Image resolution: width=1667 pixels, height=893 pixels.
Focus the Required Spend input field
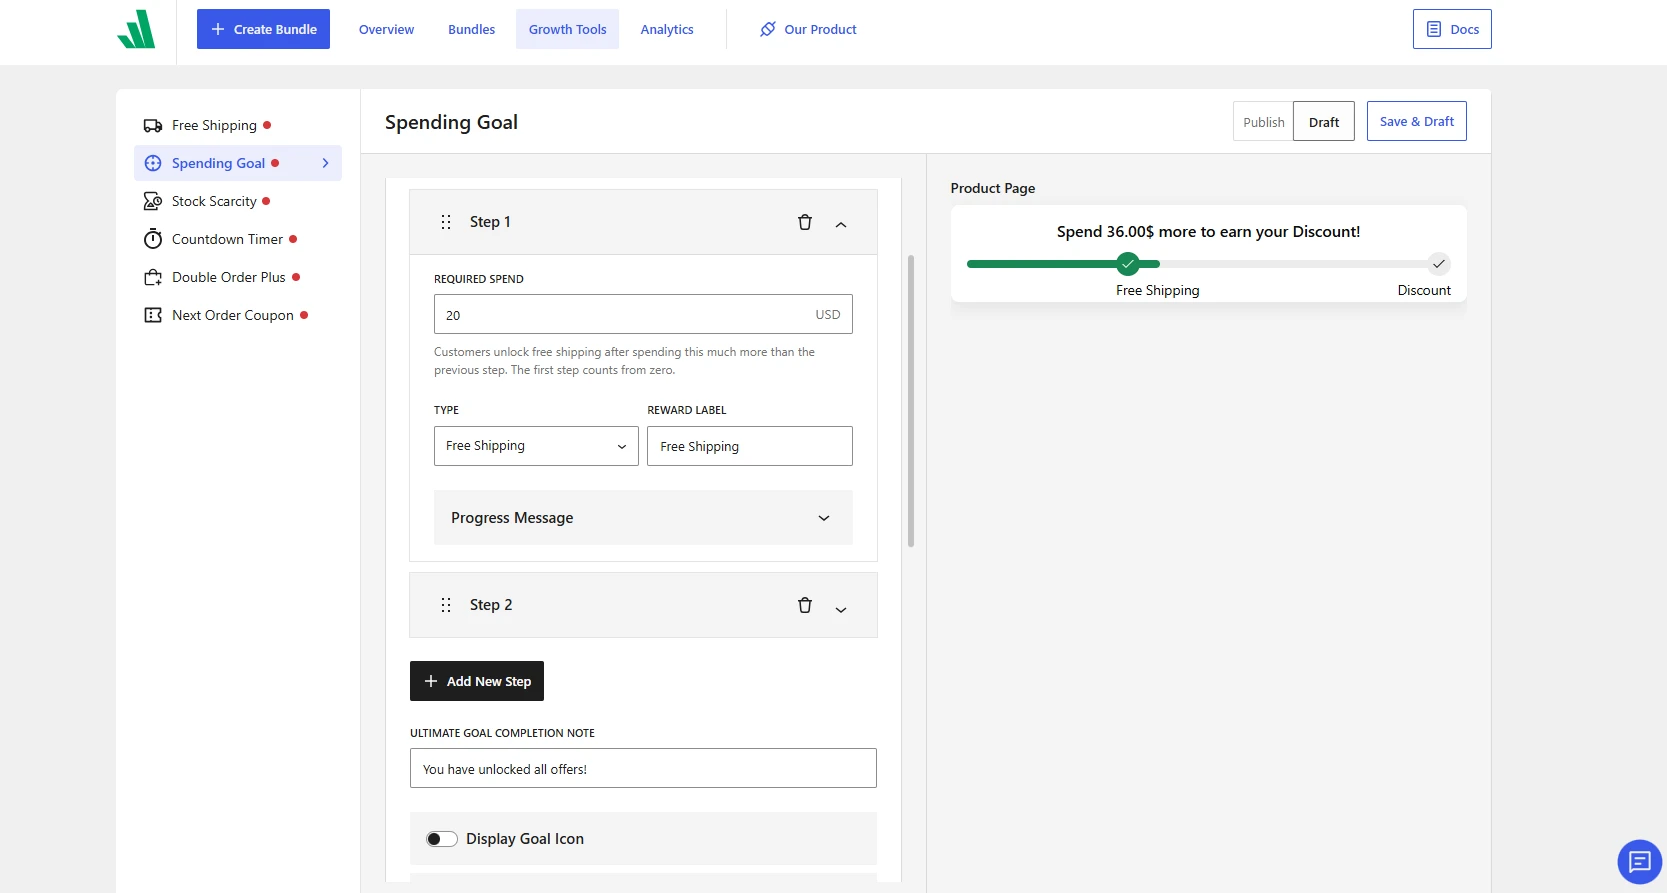point(643,314)
